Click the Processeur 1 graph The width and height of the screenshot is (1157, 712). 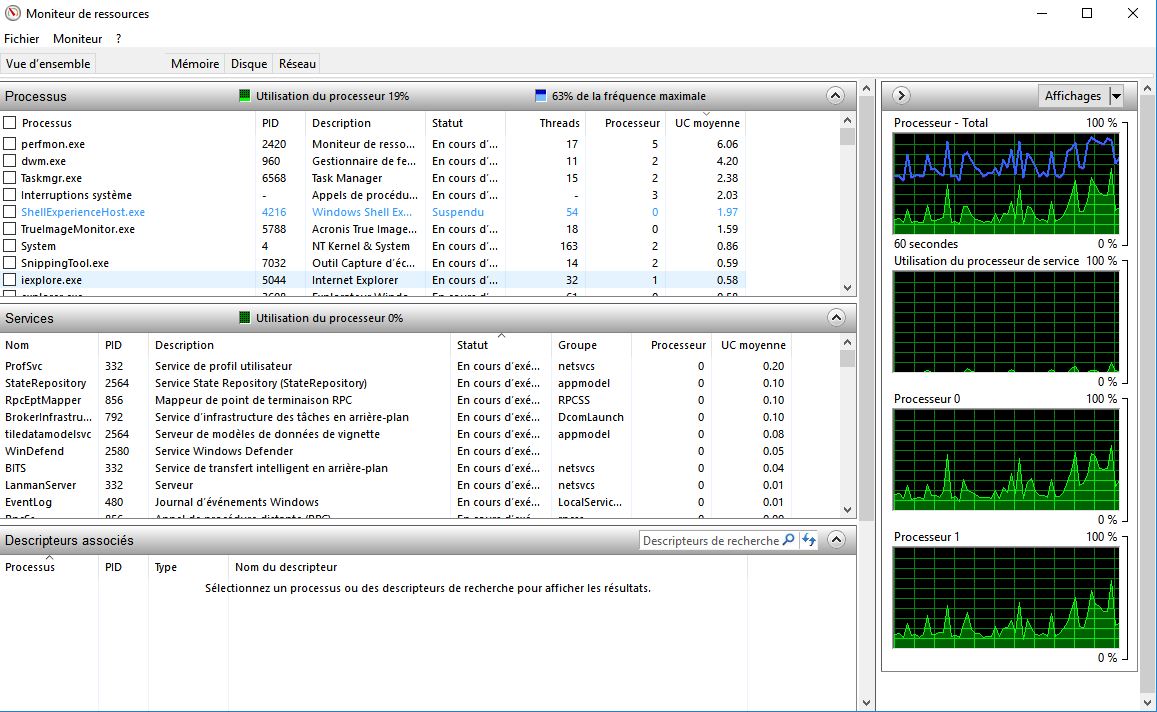coord(1006,597)
